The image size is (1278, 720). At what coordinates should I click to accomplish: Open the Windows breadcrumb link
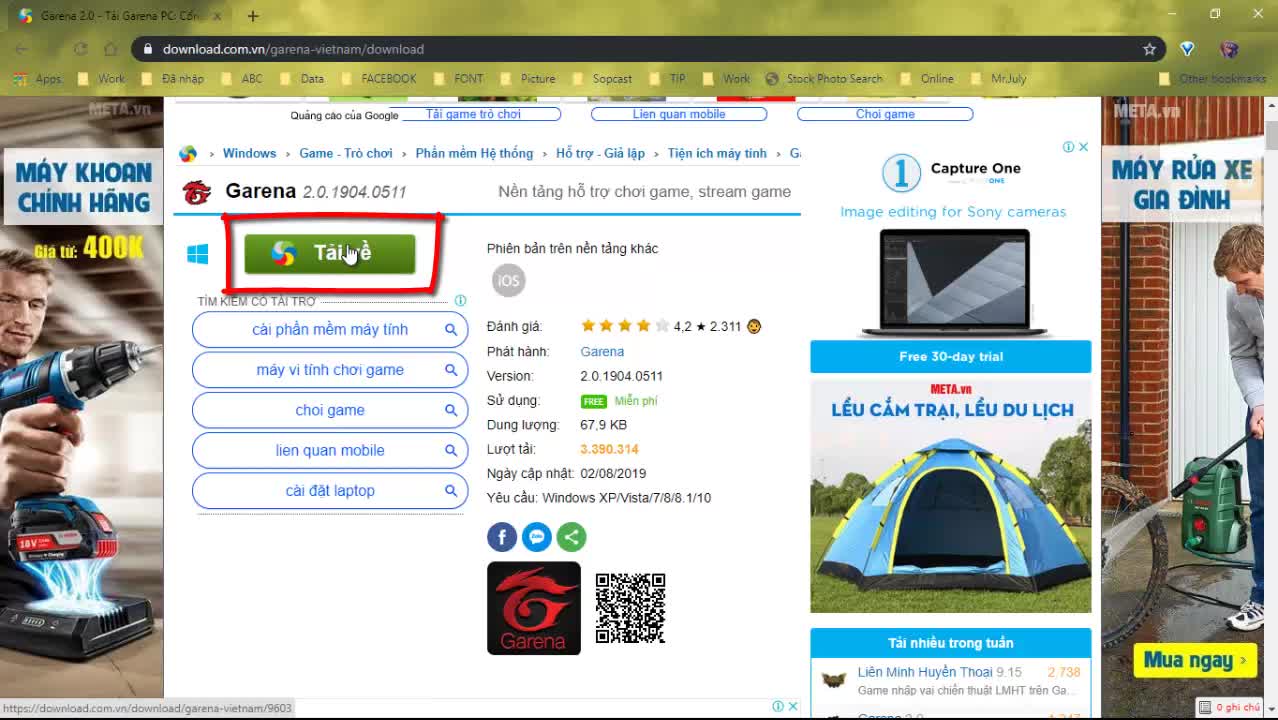coord(249,153)
